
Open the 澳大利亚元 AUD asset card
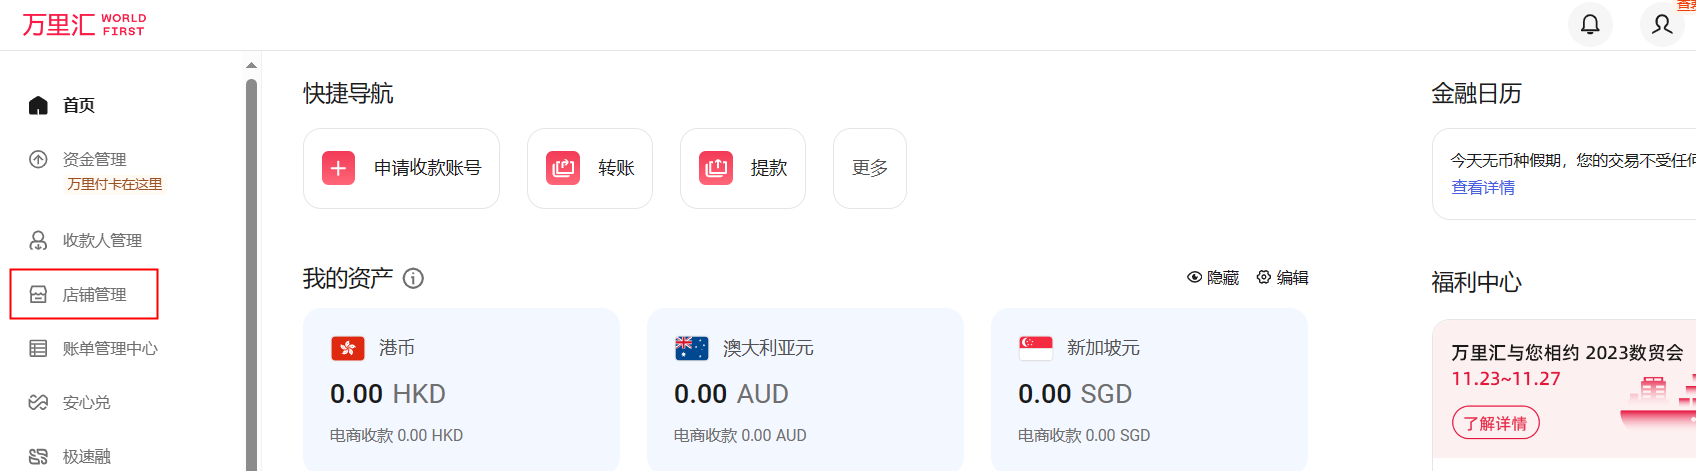point(805,389)
